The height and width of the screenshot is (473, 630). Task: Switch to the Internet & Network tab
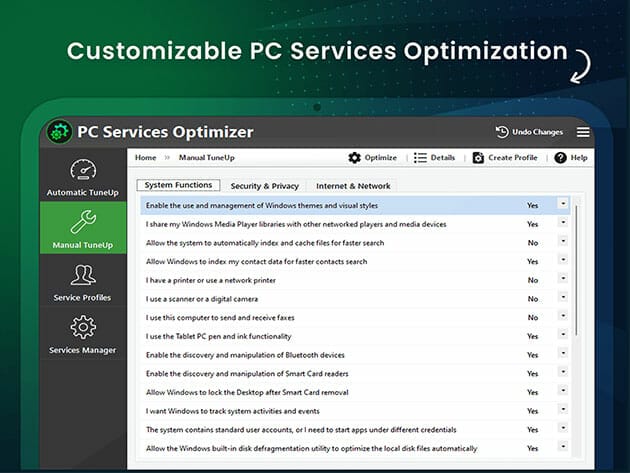[x=353, y=186]
